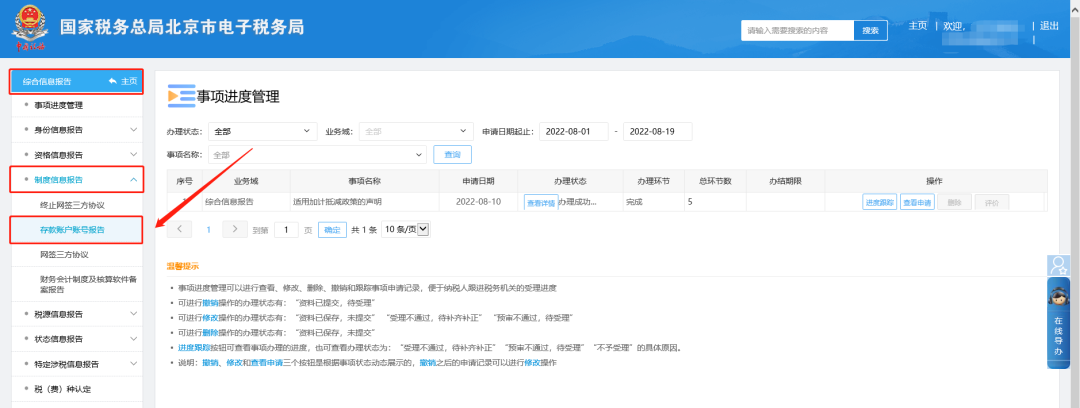This screenshot has width=1080, height=408.
Task: Click the 进度跟踪 button in table row
Action: (x=879, y=202)
